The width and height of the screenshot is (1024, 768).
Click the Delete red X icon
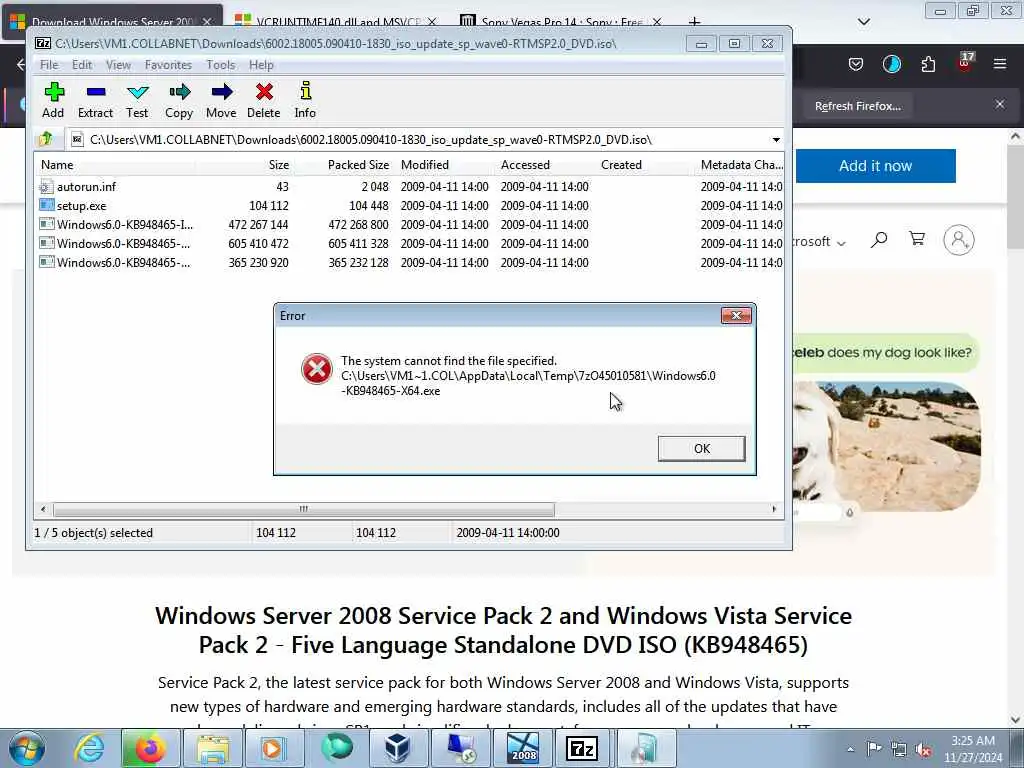(264, 92)
